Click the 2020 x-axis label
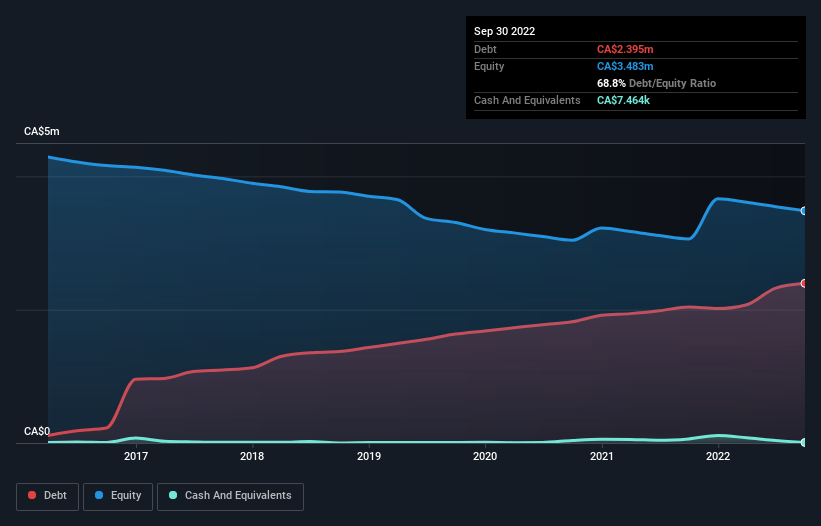Viewport: 821px width, 526px height. tap(485, 456)
